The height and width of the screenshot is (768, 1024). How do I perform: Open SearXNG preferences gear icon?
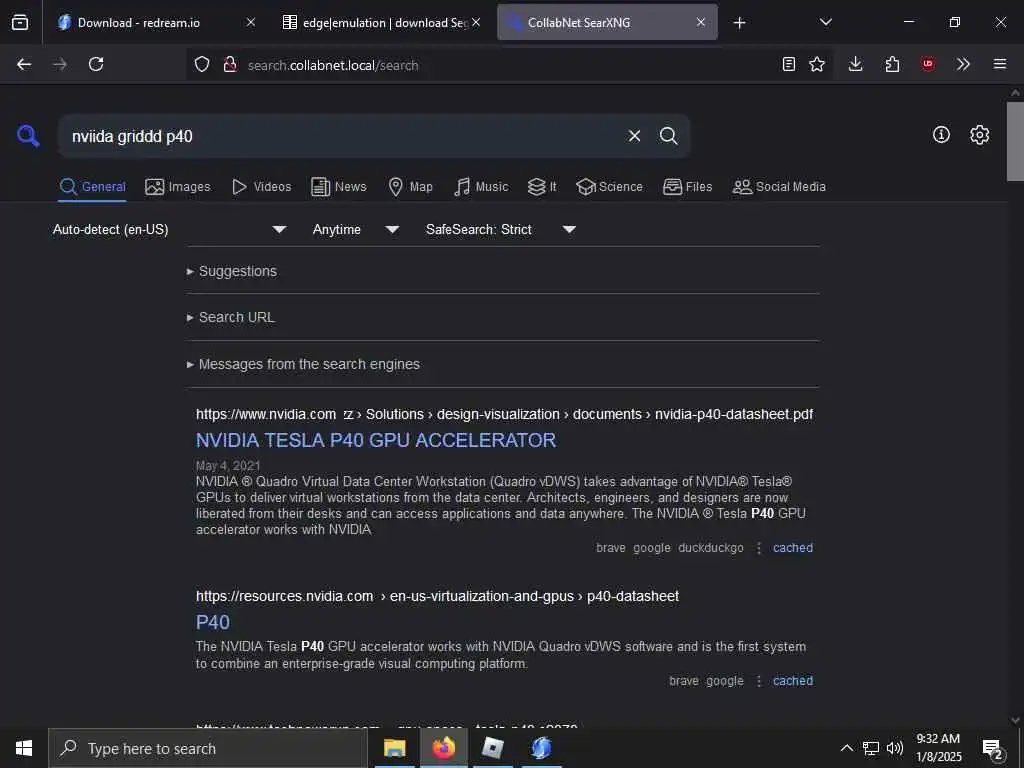[x=980, y=135]
